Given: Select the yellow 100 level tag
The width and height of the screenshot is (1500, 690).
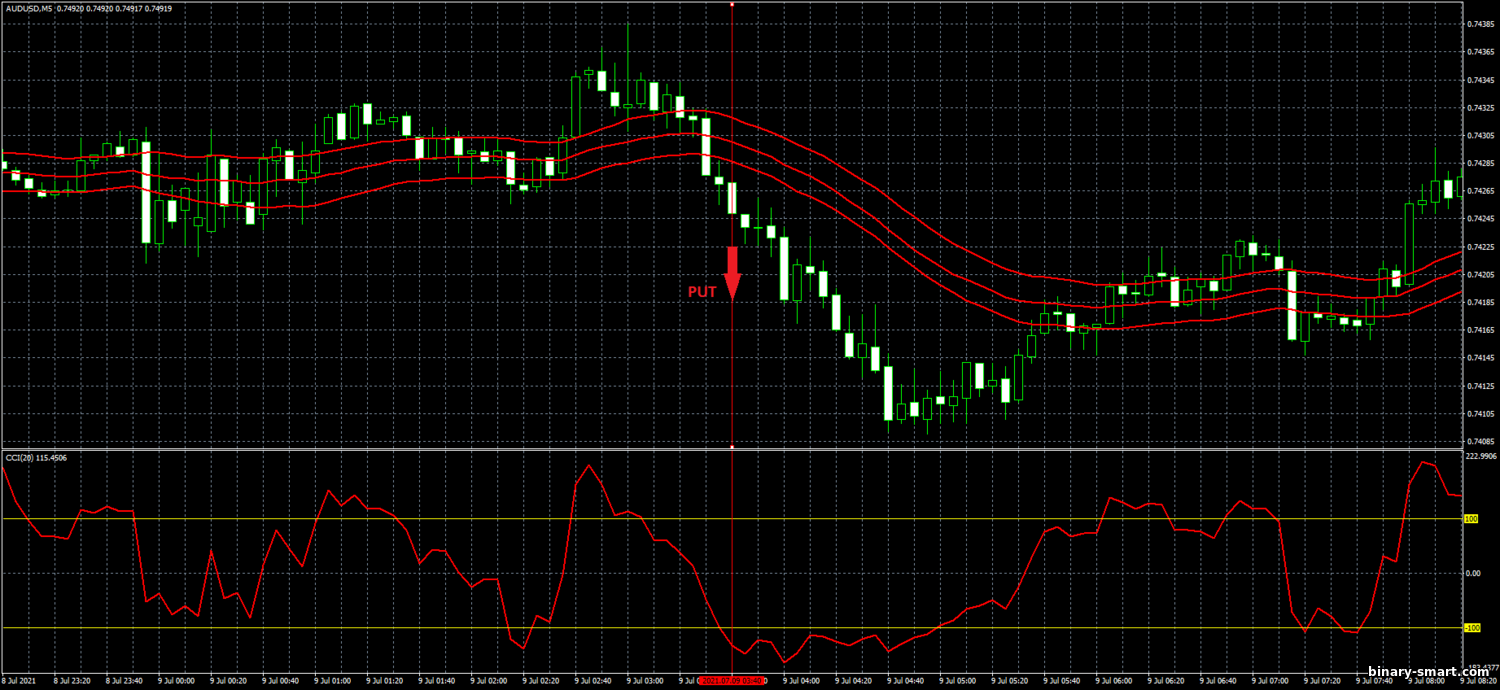Looking at the screenshot, I should 1470,519.
